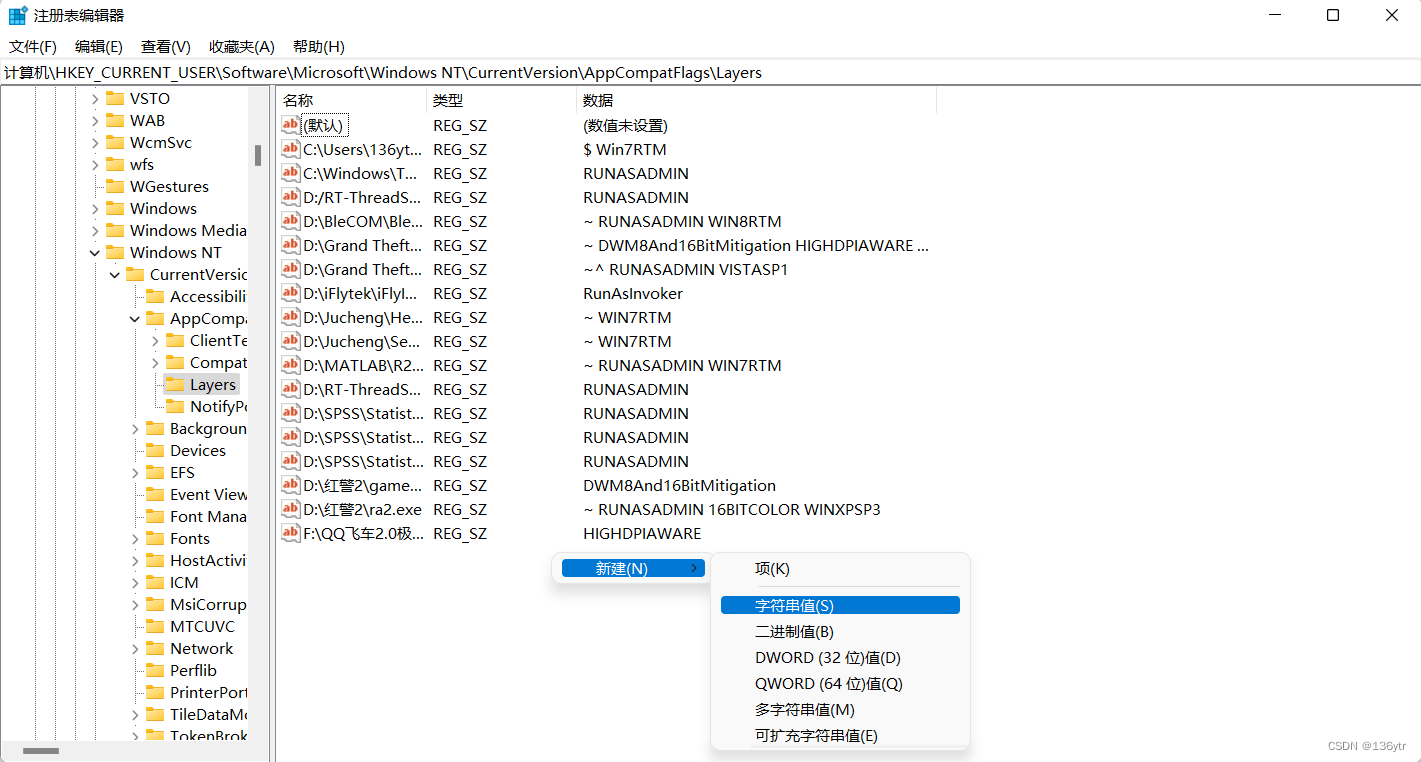Click 新建(N) in the context menu

coord(633,568)
